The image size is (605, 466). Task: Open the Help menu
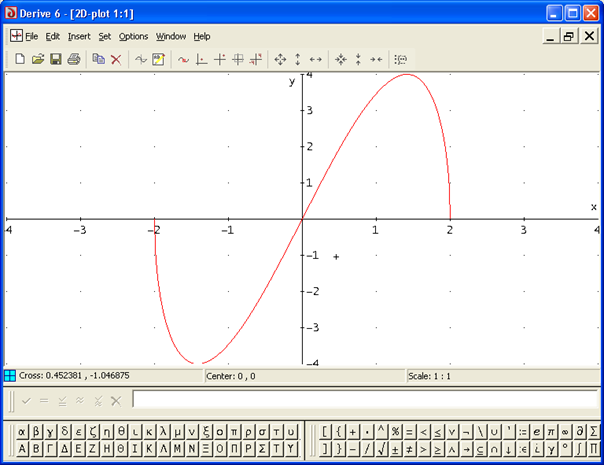coord(202,36)
